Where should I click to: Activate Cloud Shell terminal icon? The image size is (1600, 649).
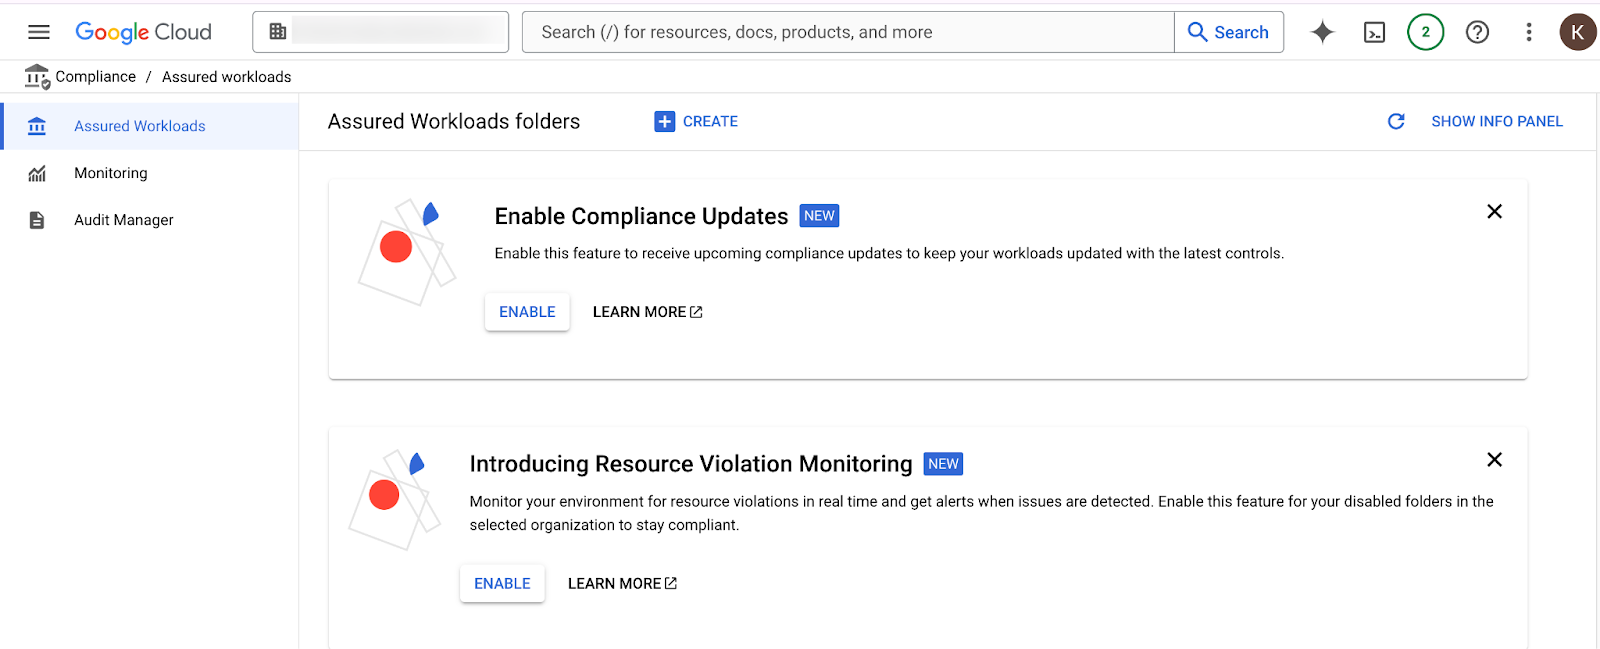pyautogui.click(x=1374, y=32)
